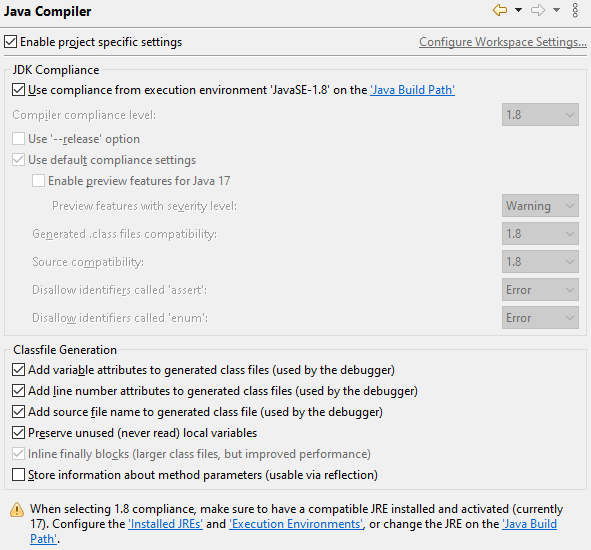Click 'Java Build Path' link in JDK Compliance
The height and width of the screenshot is (550, 591).
412,90
